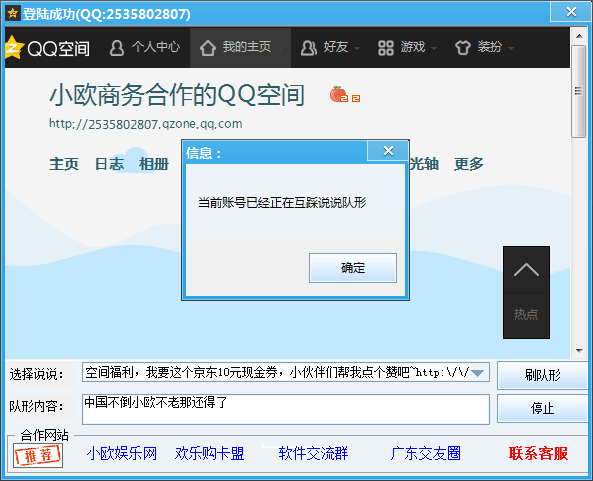Click the house icon for 我的主页

coord(208,48)
